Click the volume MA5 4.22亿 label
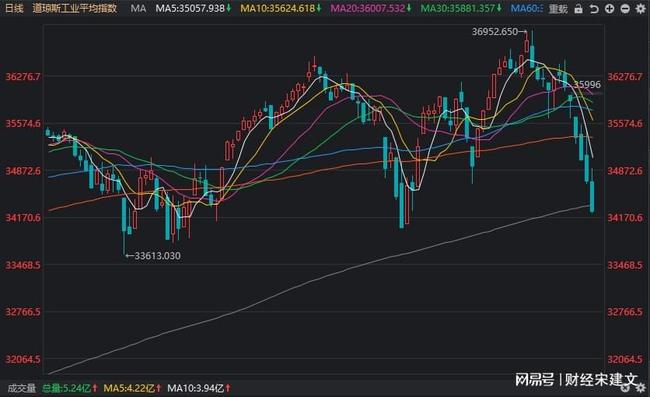This screenshot has width=650, height=397. (x=132, y=388)
